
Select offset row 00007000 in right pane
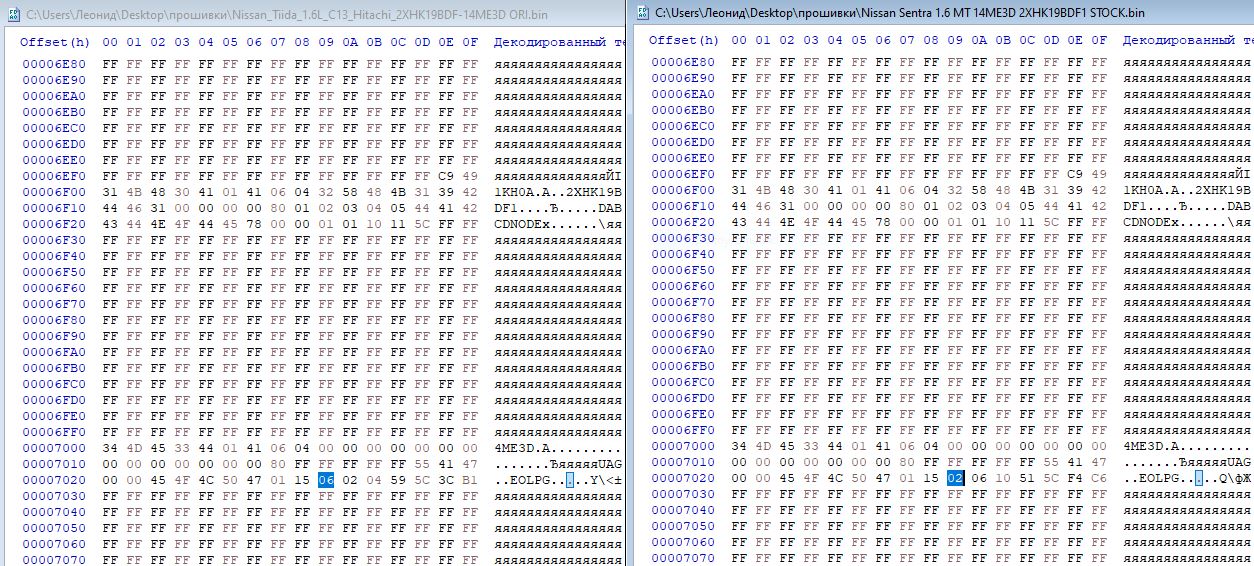(x=683, y=446)
